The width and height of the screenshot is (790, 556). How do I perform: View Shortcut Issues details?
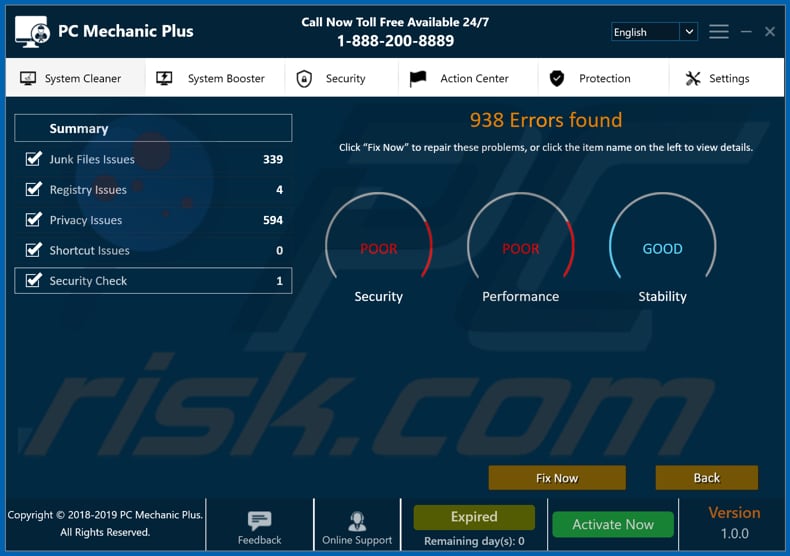pos(90,250)
